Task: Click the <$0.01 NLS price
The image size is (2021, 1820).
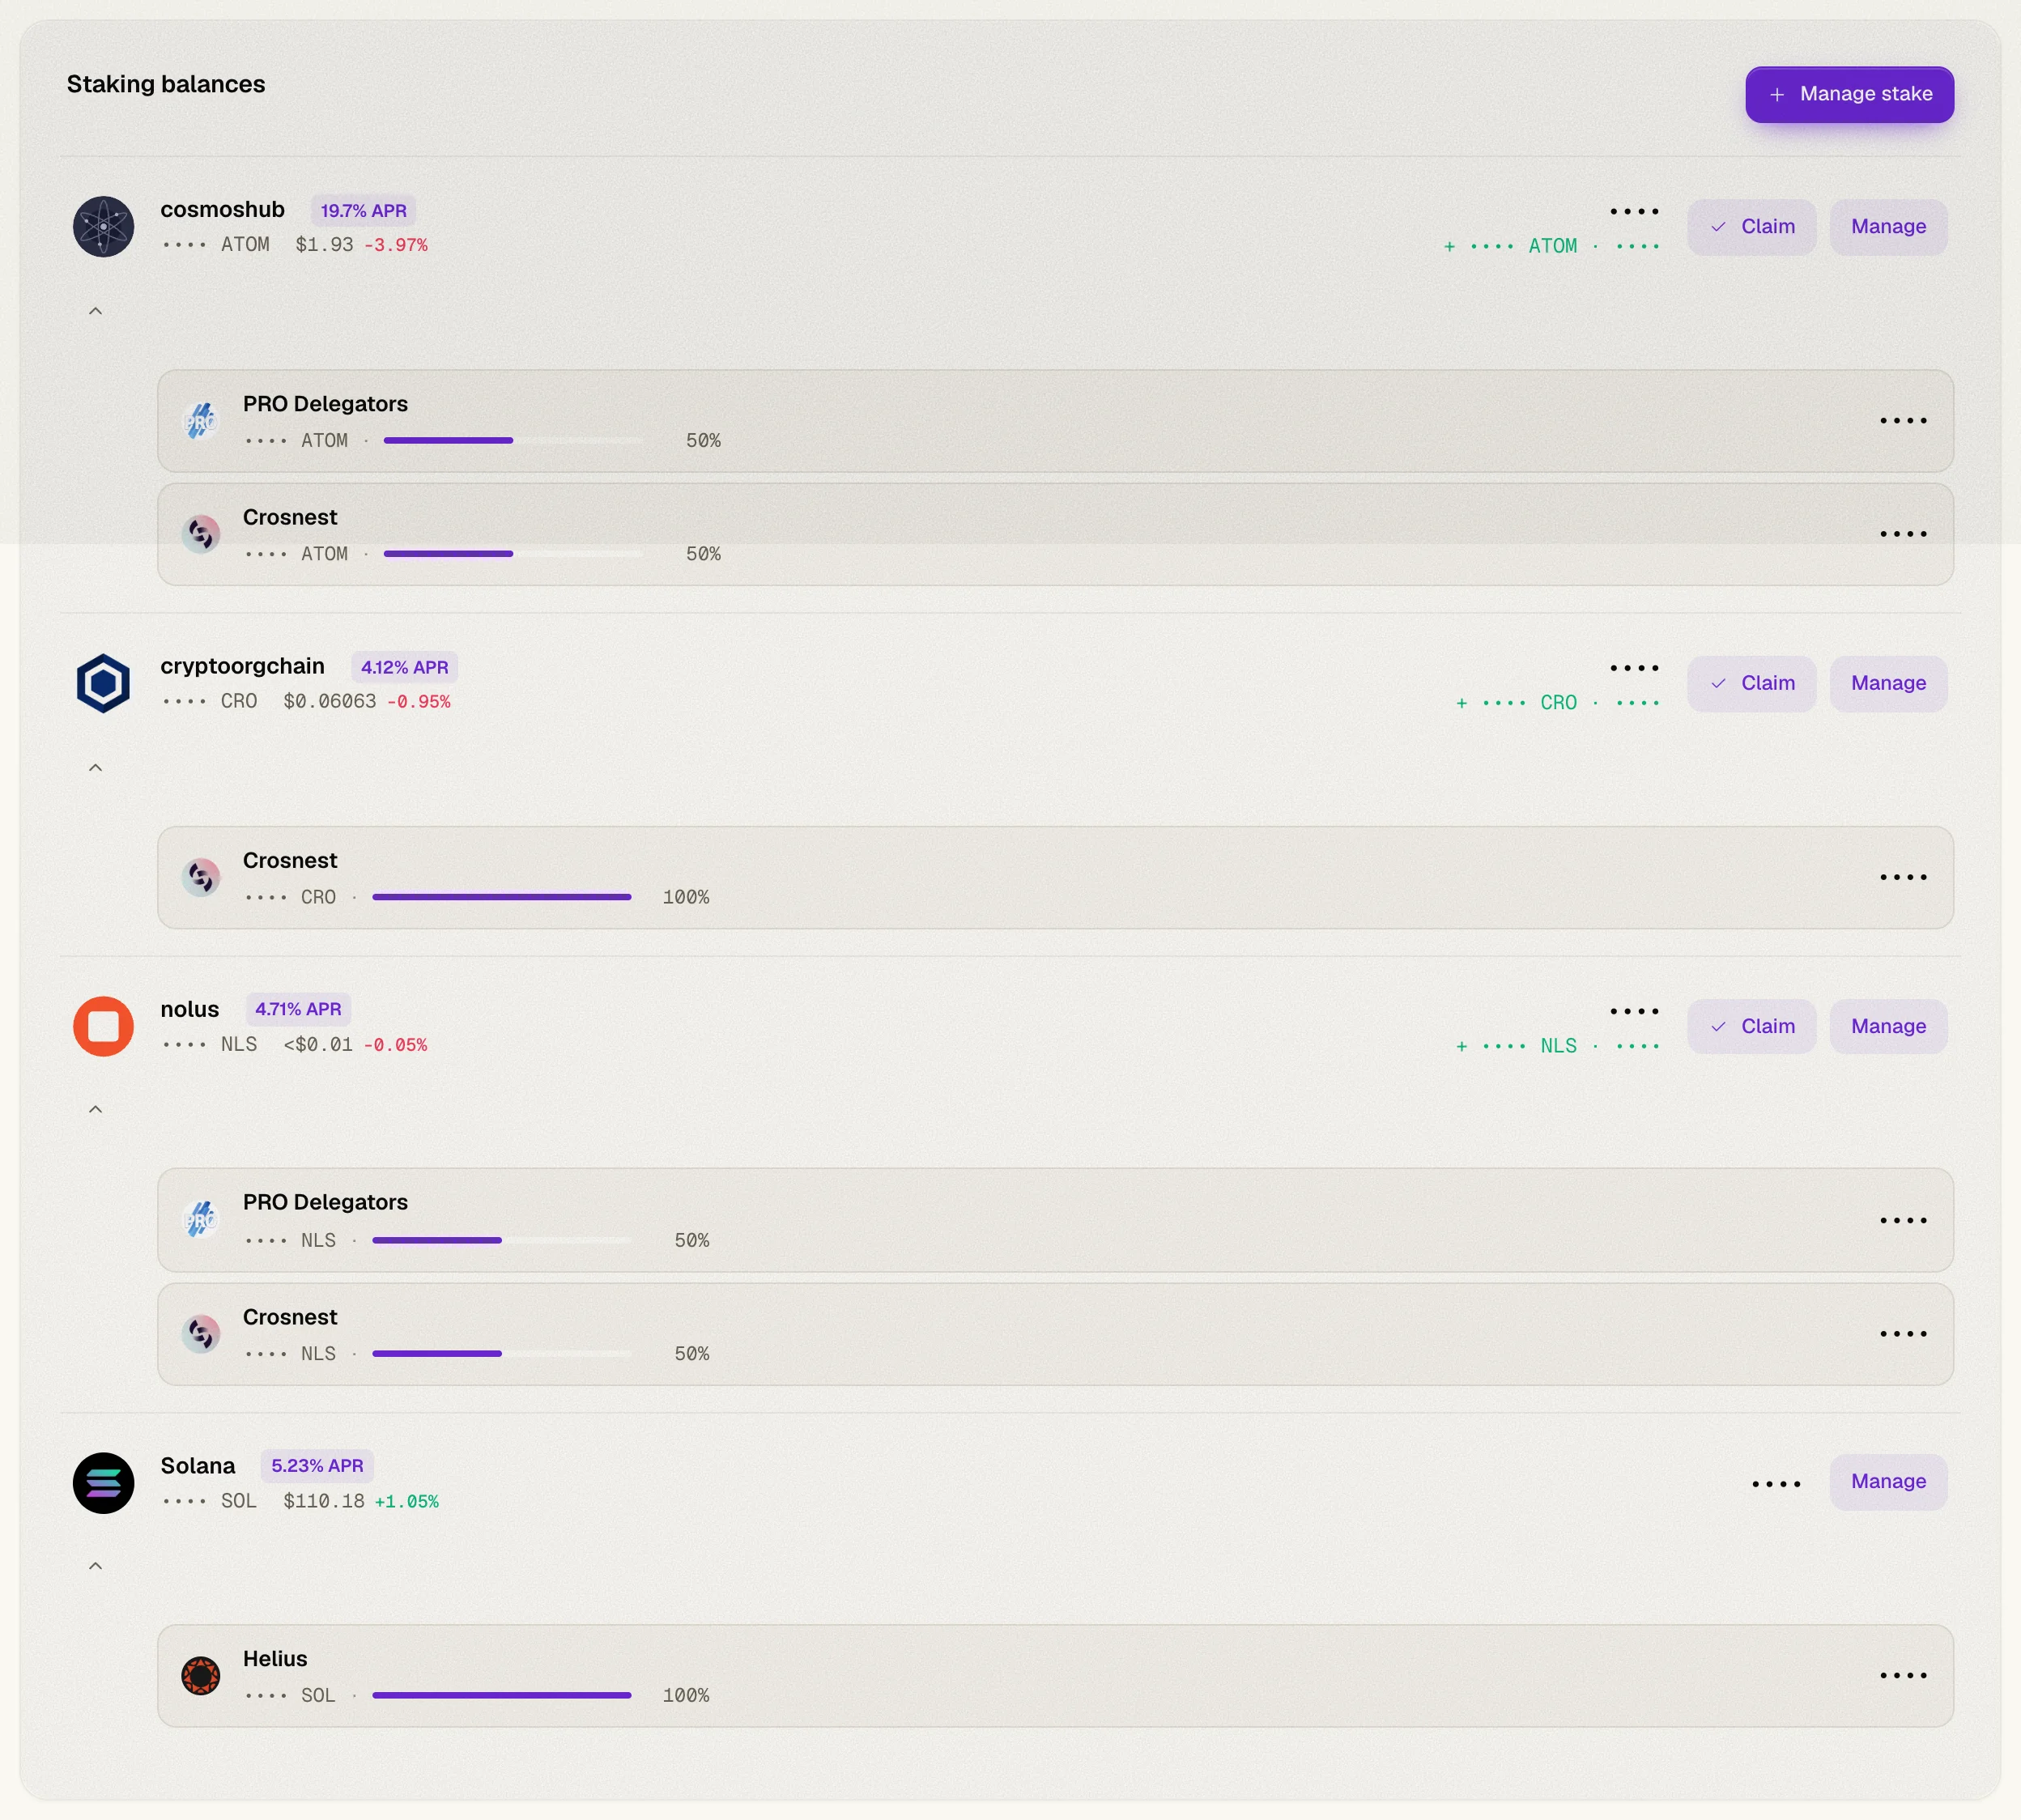Action: 318,1044
